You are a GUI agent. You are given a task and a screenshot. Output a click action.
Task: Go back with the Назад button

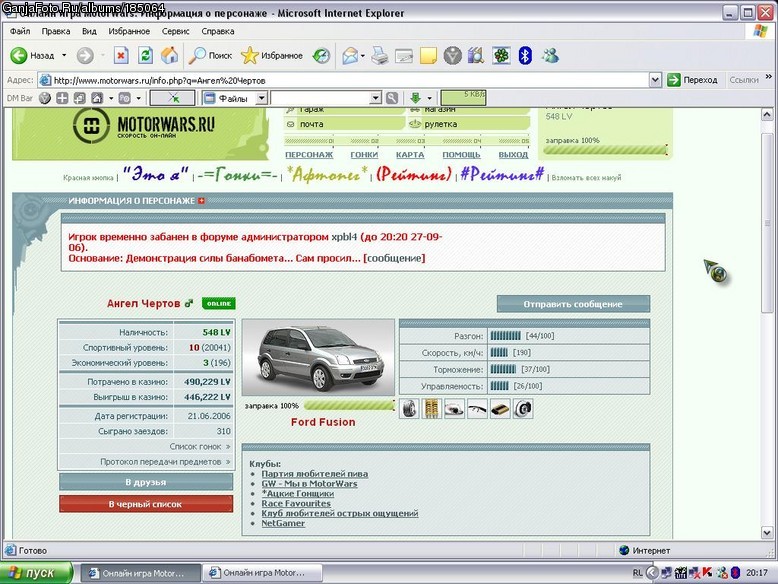pos(33,56)
